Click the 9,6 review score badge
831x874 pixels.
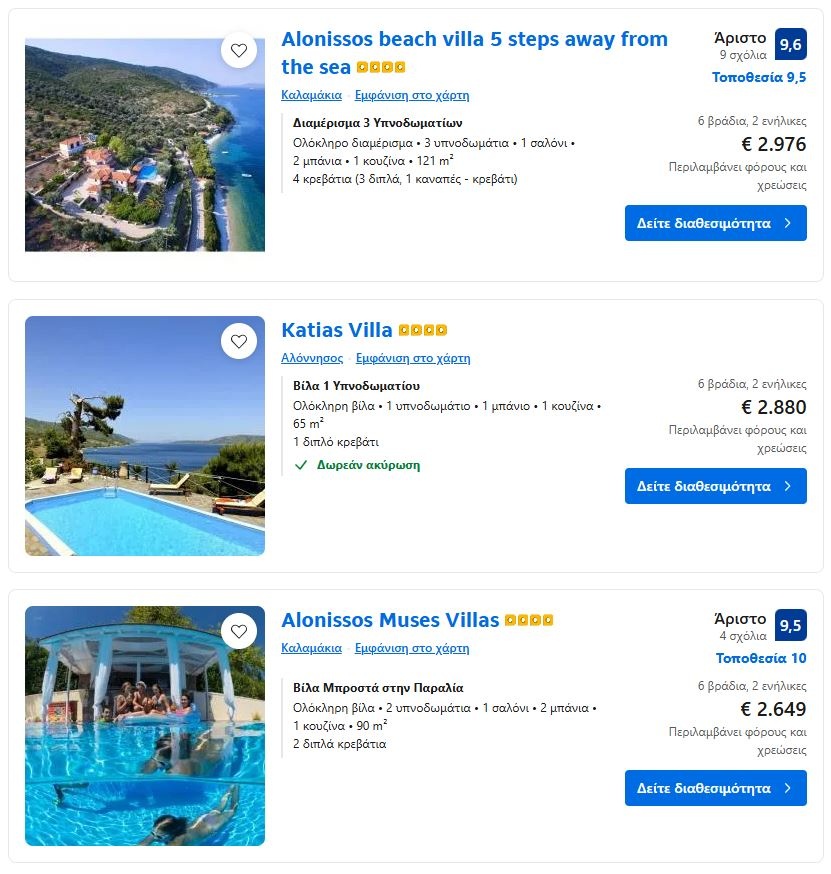[790, 44]
